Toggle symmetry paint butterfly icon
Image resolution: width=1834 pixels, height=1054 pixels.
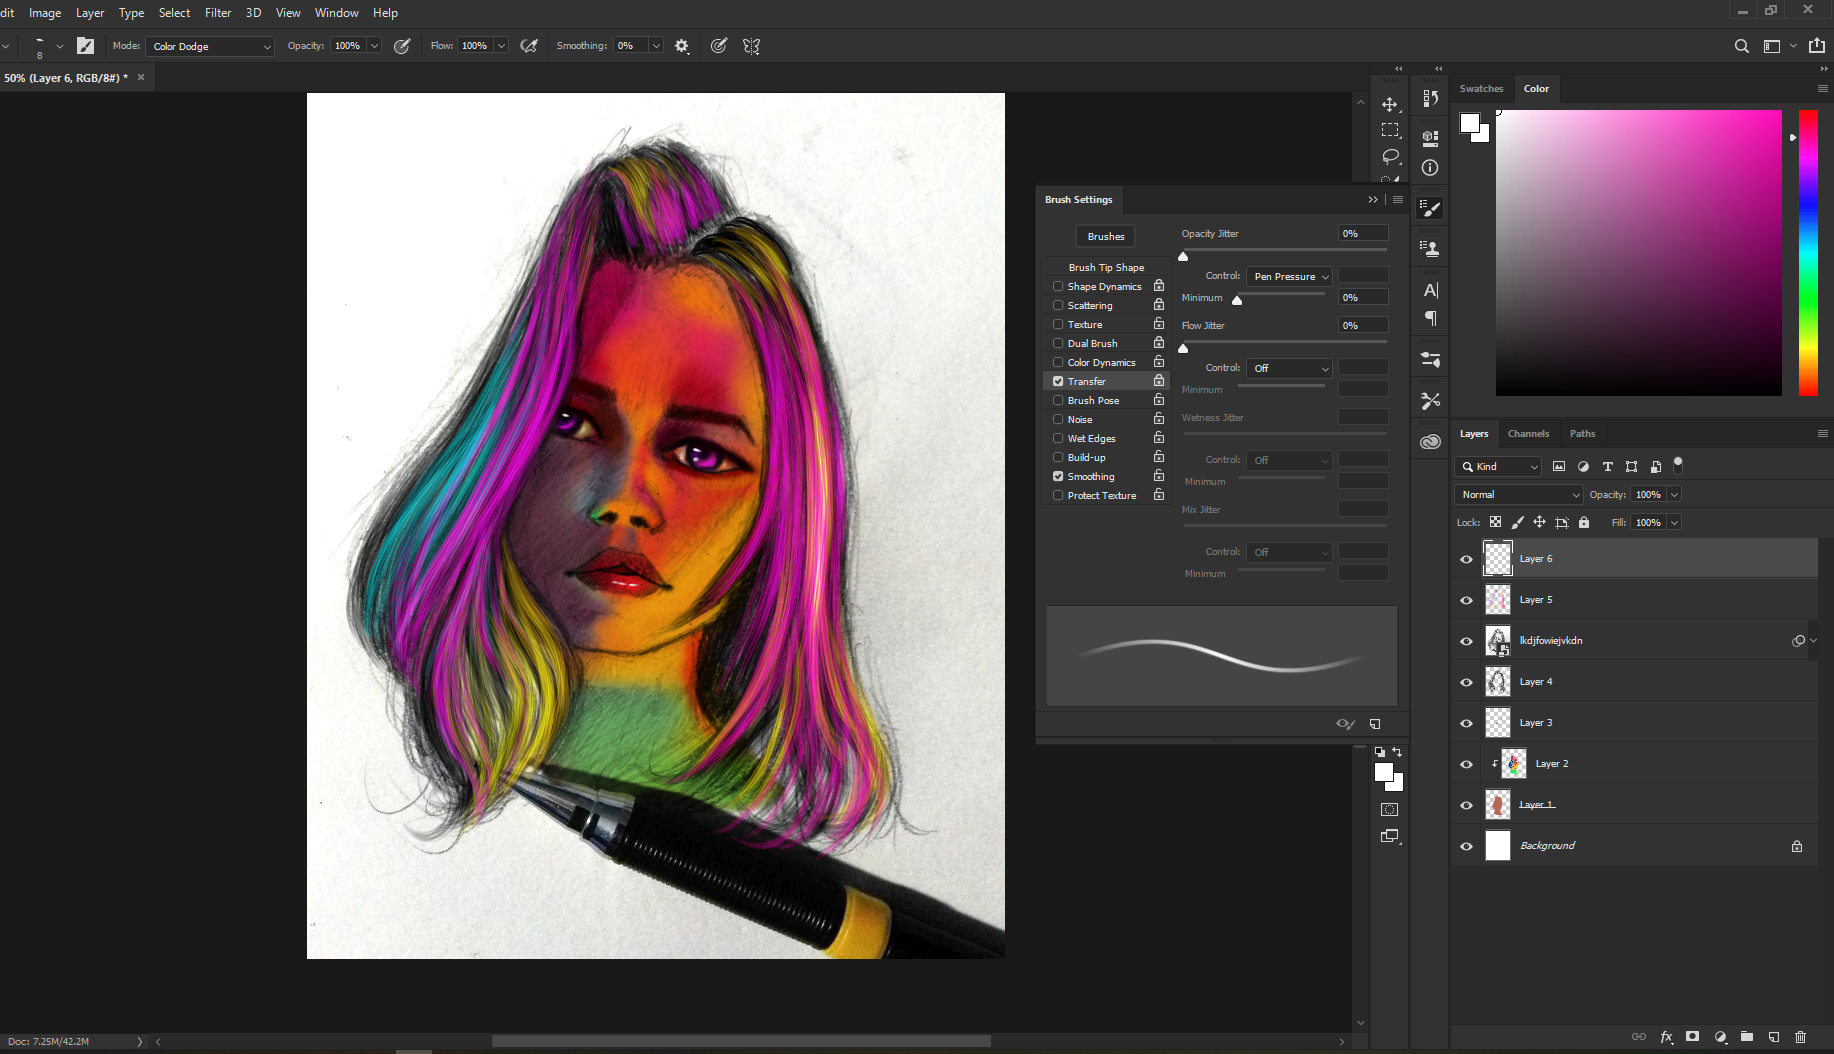coord(751,46)
